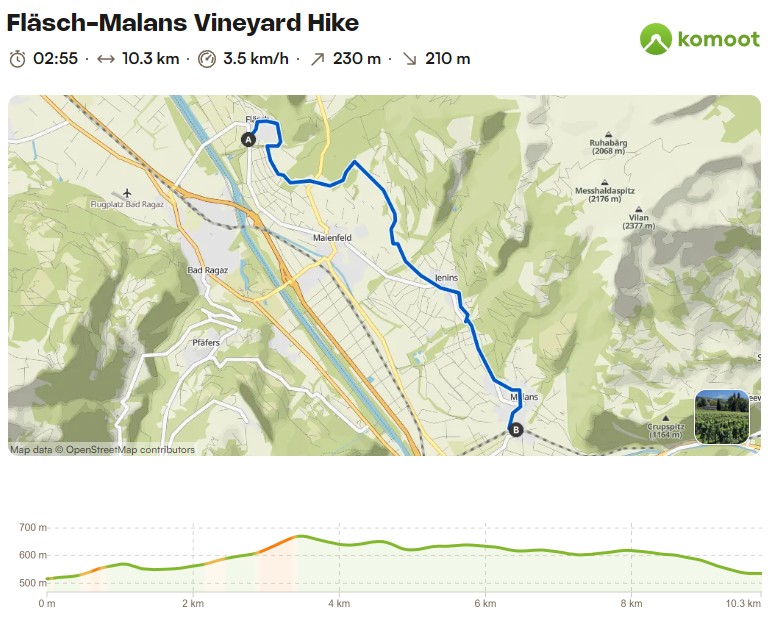Select start point marker A

click(x=249, y=140)
